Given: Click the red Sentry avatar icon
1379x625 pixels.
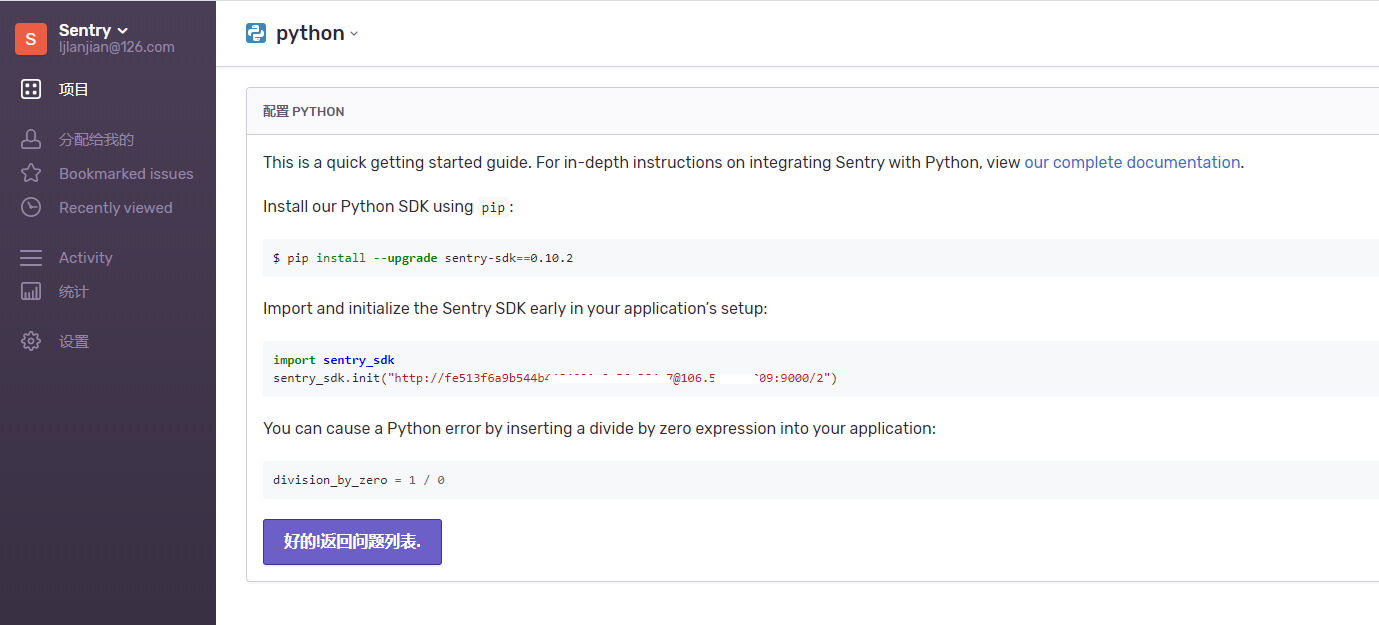Looking at the screenshot, I should (x=30, y=38).
